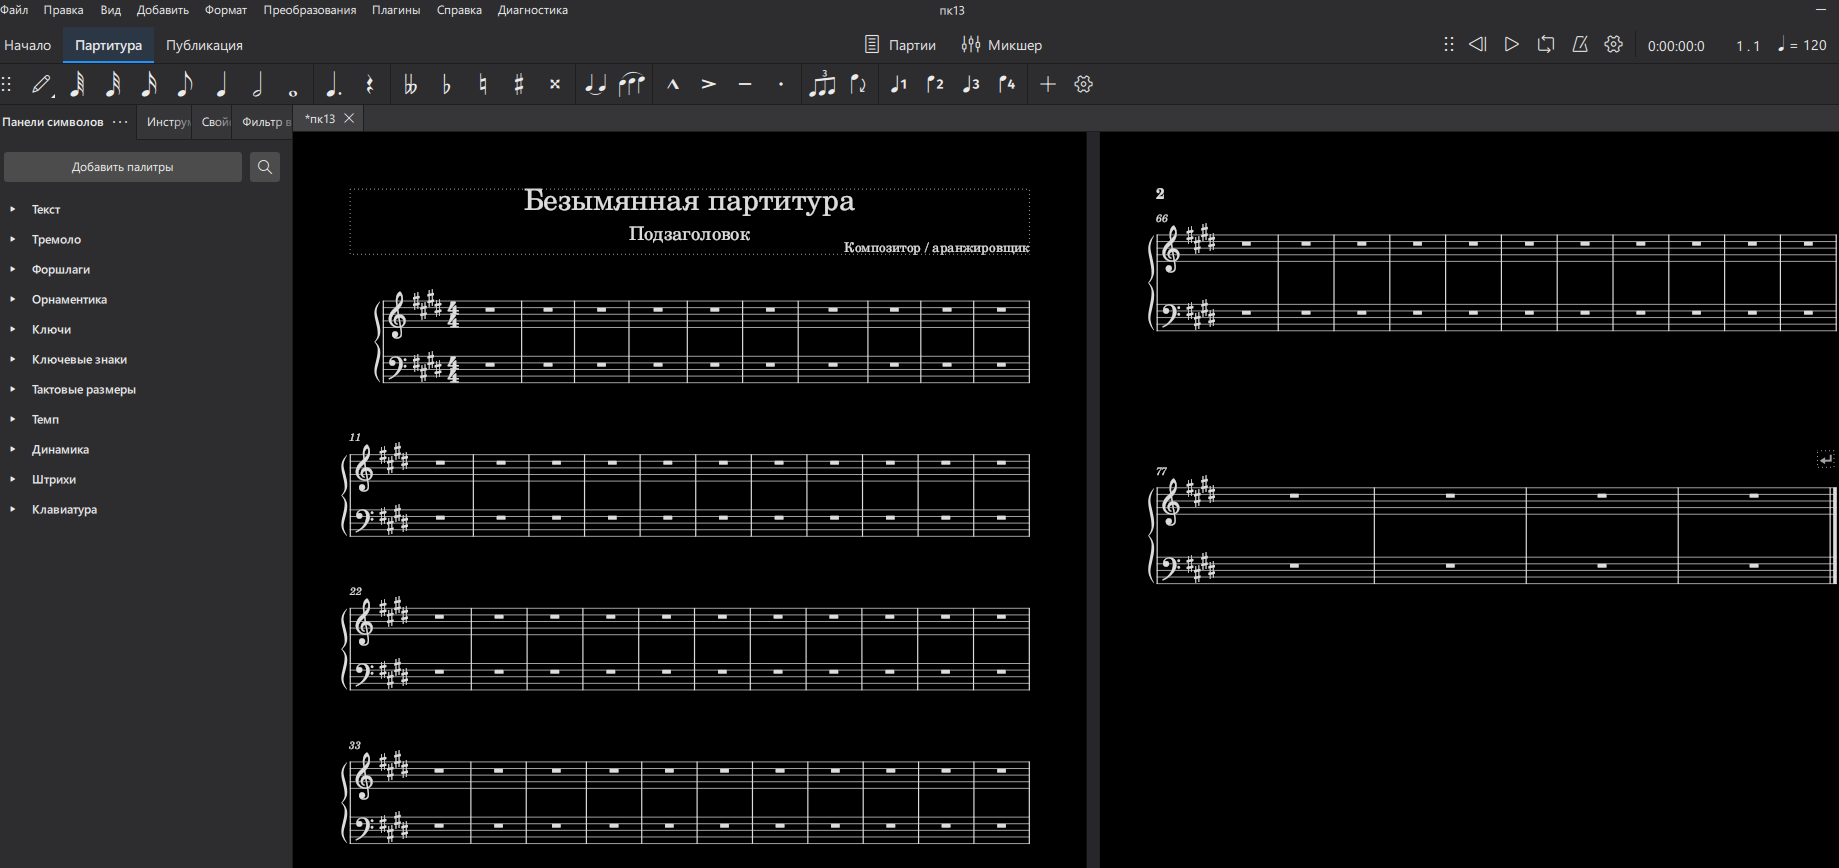
Task: Add staccato articulation
Action: coord(781,85)
